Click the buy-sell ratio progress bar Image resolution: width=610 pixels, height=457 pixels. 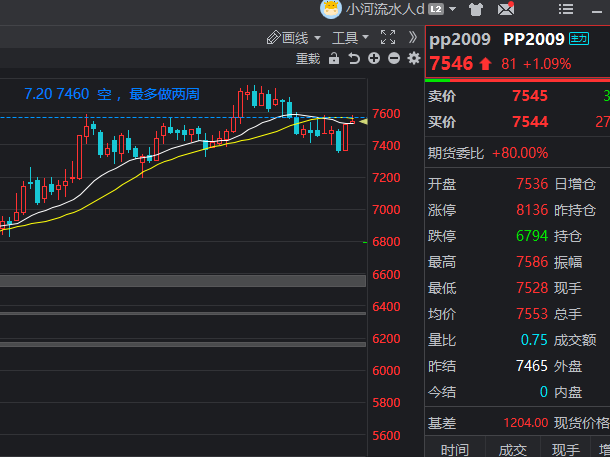point(517,81)
